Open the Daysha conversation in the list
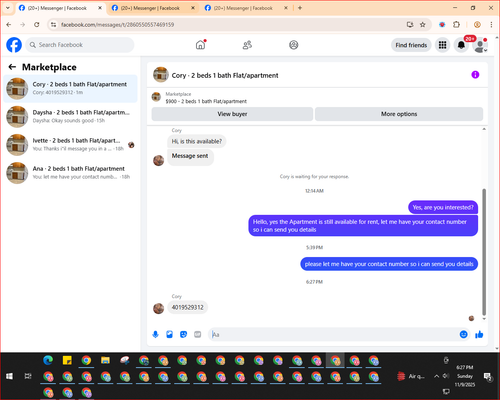Image resolution: width=500 pixels, height=400 pixels. [70, 116]
